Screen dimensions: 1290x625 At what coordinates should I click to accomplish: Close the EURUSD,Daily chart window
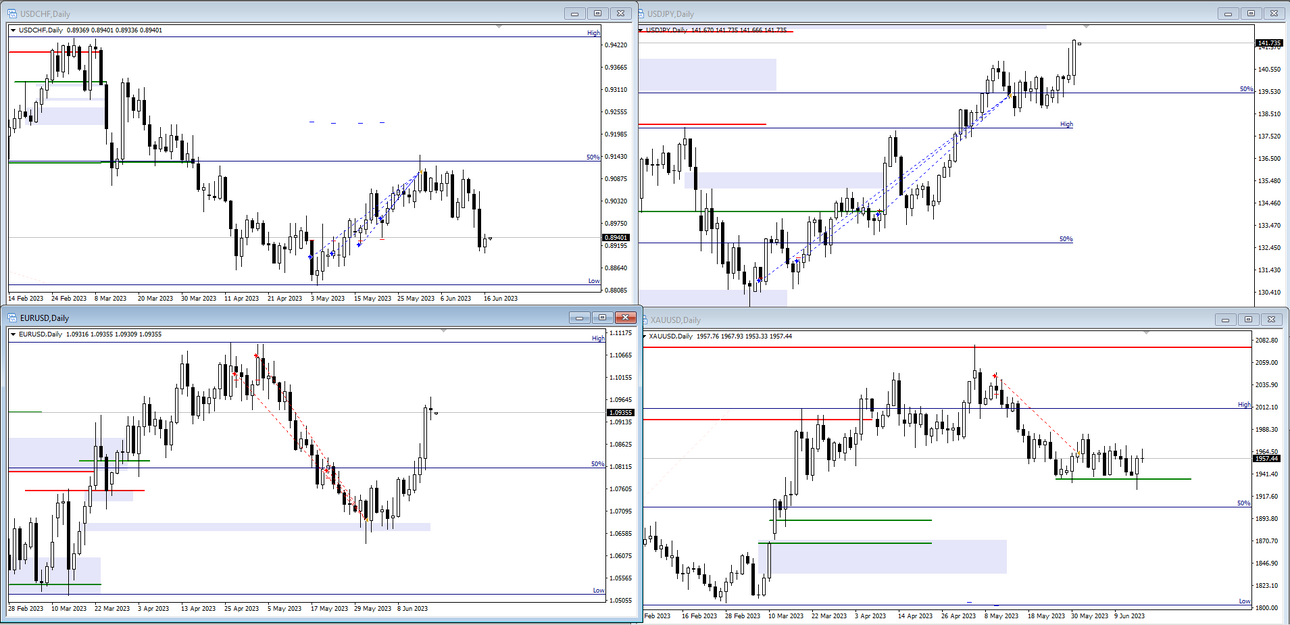[x=627, y=317]
